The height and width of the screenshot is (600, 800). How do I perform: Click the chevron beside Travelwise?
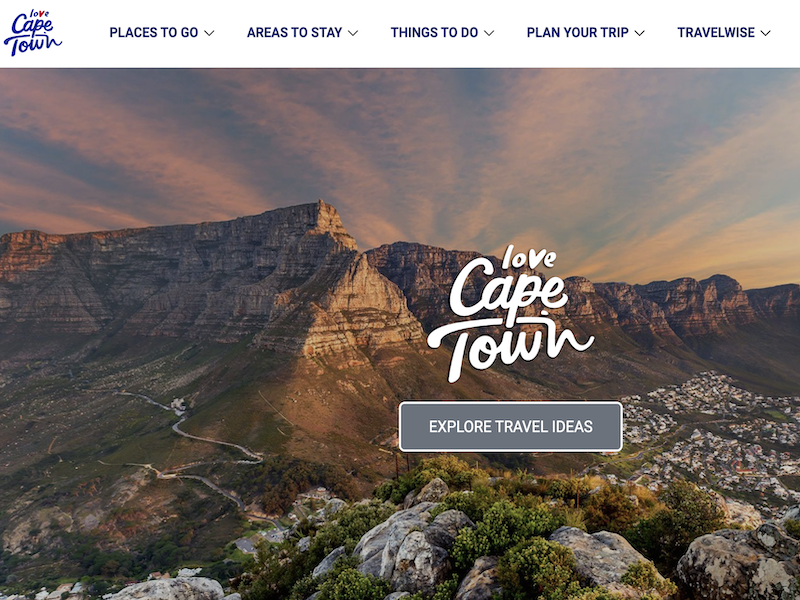click(765, 33)
